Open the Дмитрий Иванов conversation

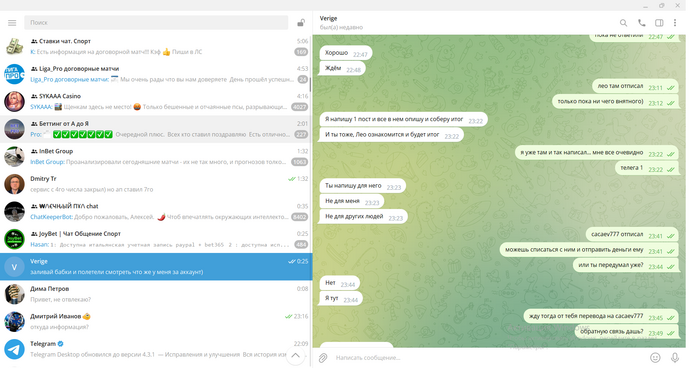point(155,322)
